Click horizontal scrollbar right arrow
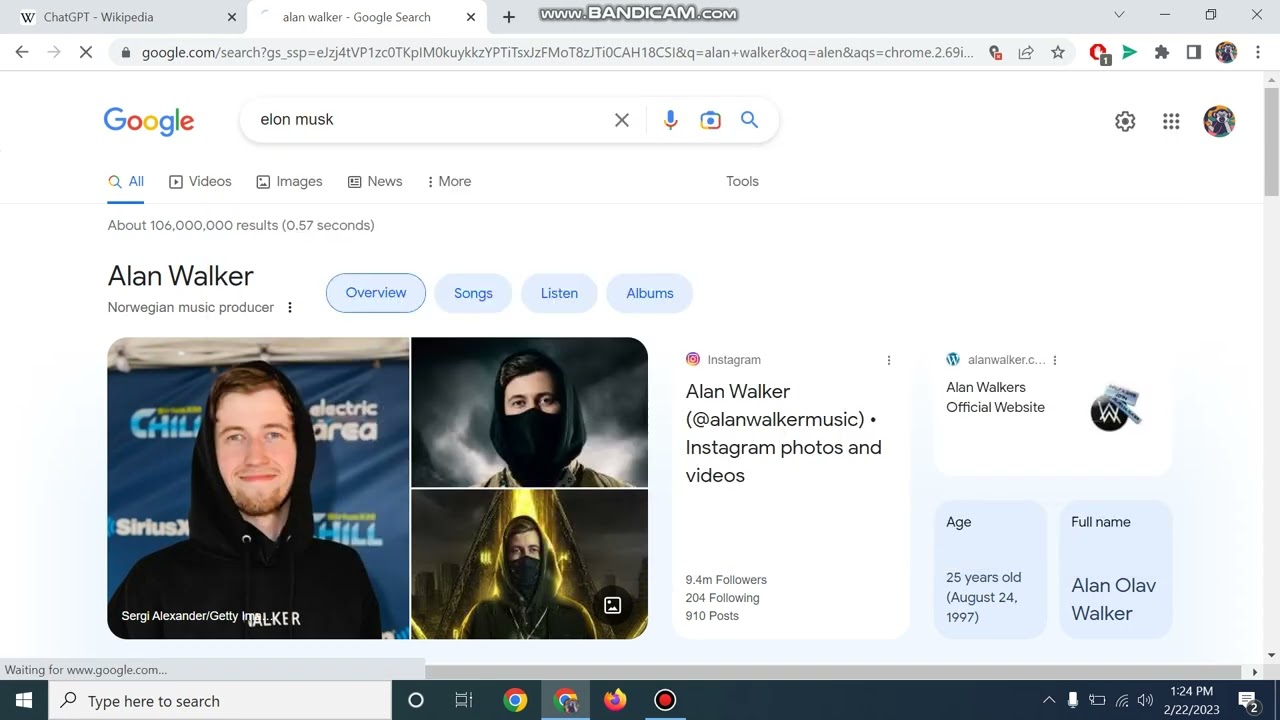 [x=1255, y=672]
